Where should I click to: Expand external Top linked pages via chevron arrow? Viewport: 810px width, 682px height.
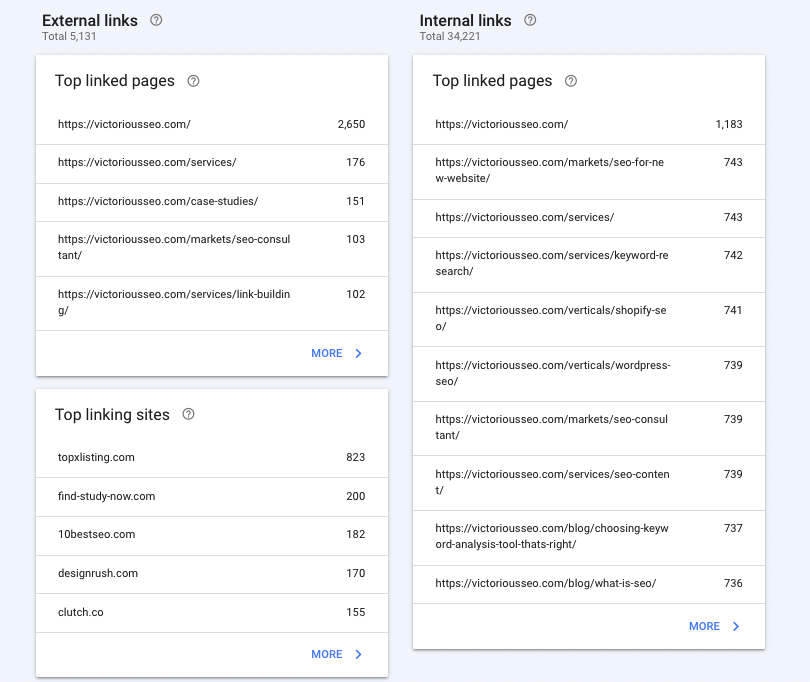pyautogui.click(x=359, y=353)
